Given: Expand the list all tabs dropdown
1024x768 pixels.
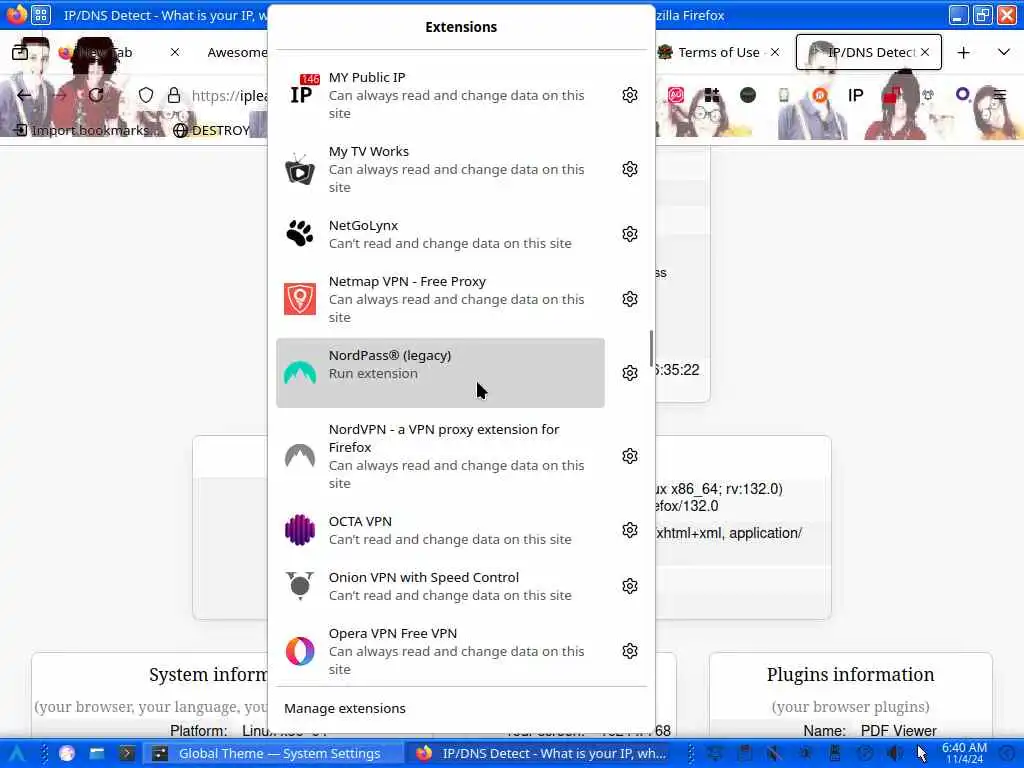Looking at the screenshot, I should point(1004,52).
